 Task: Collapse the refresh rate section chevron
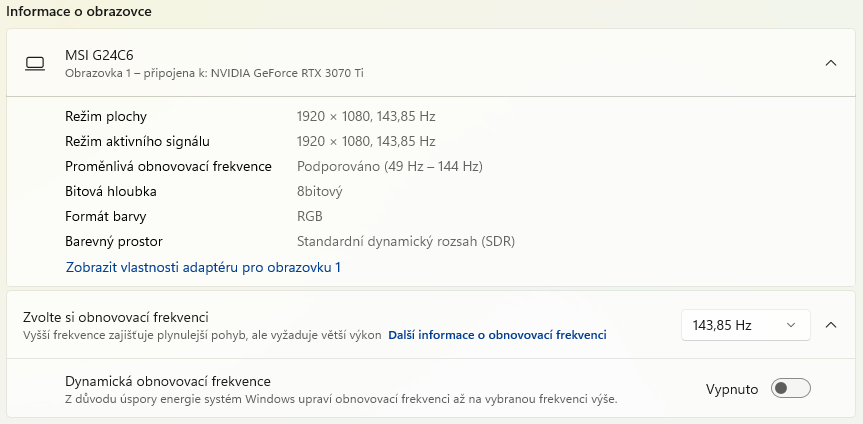[830, 325]
